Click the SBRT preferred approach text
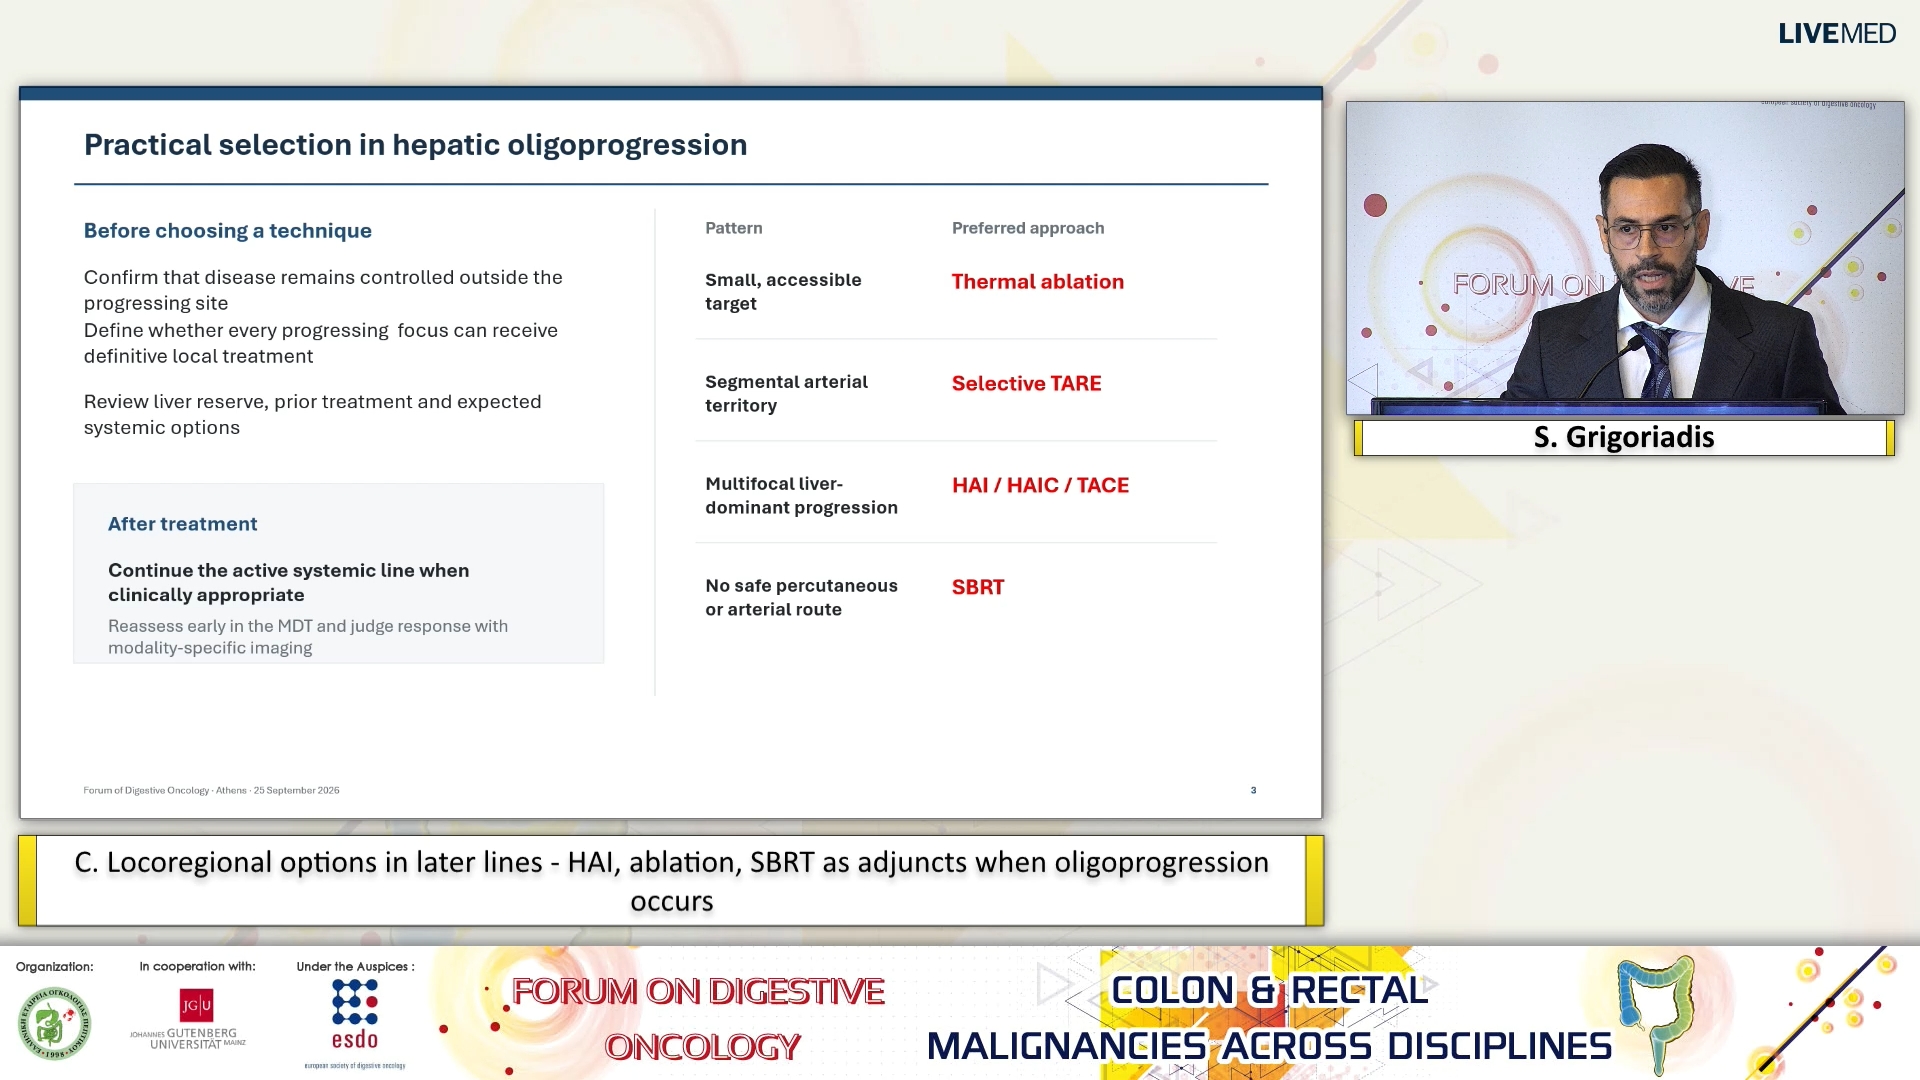The width and height of the screenshot is (1920, 1080). point(977,588)
